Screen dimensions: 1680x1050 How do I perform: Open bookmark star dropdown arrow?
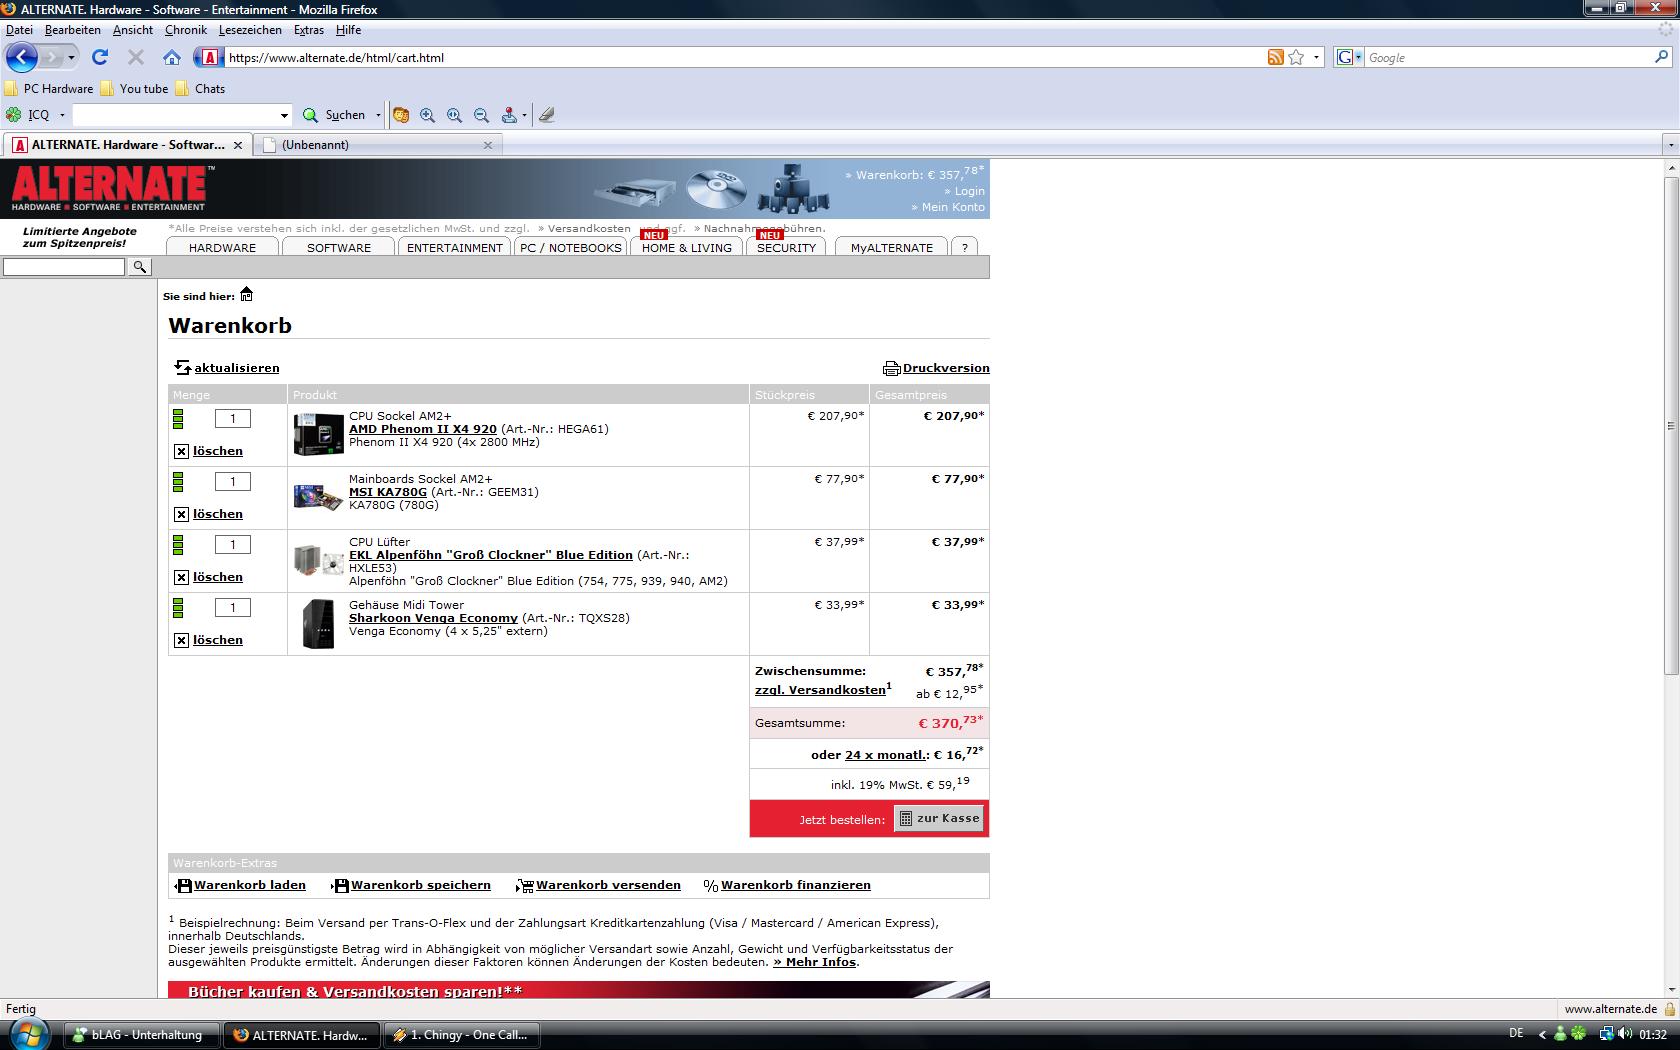(1316, 57)
